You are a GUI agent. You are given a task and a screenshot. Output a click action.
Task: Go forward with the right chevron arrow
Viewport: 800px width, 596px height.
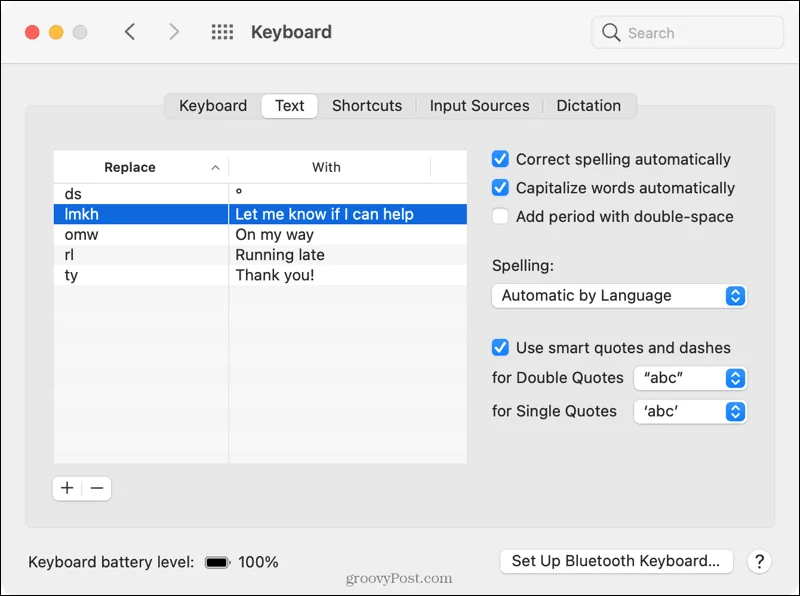174,32
